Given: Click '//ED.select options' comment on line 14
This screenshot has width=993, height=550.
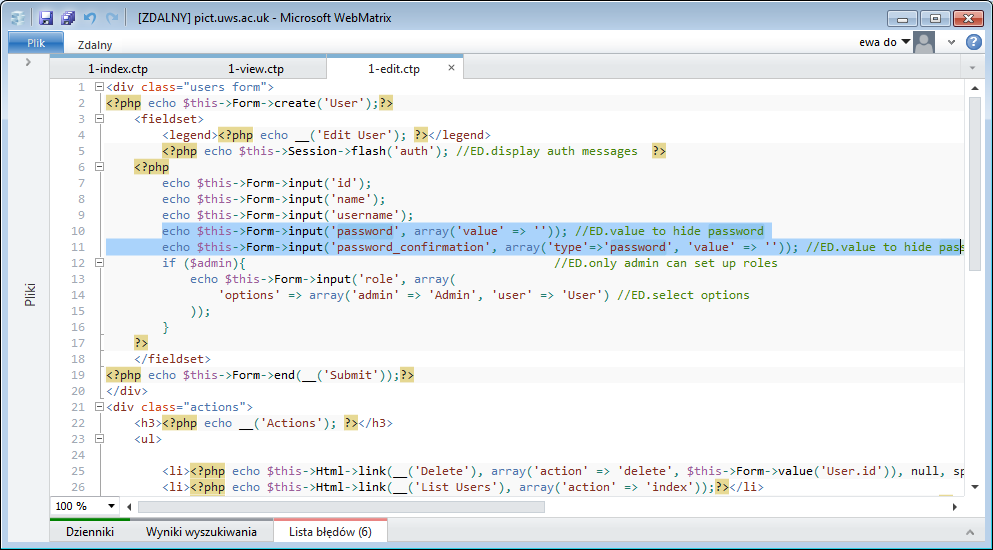Looking at the screenshot, I should (x=683, y=295).
